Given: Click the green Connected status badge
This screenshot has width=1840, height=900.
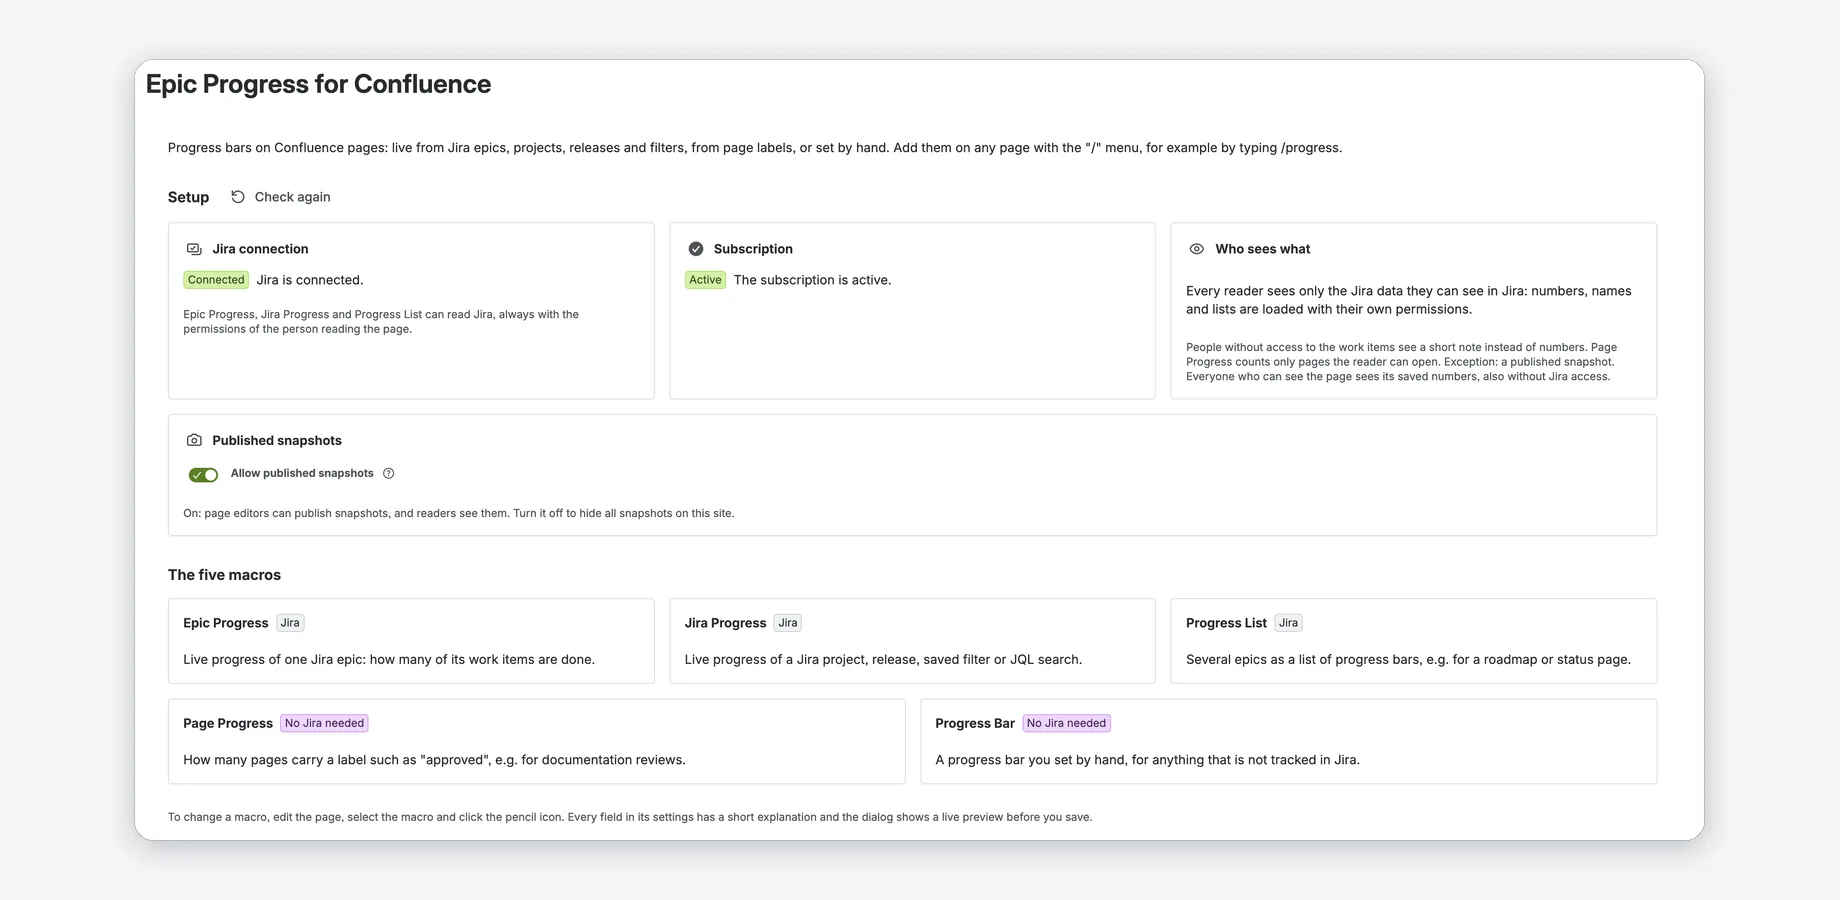Looking at the screenshot, I should (216, 280).
